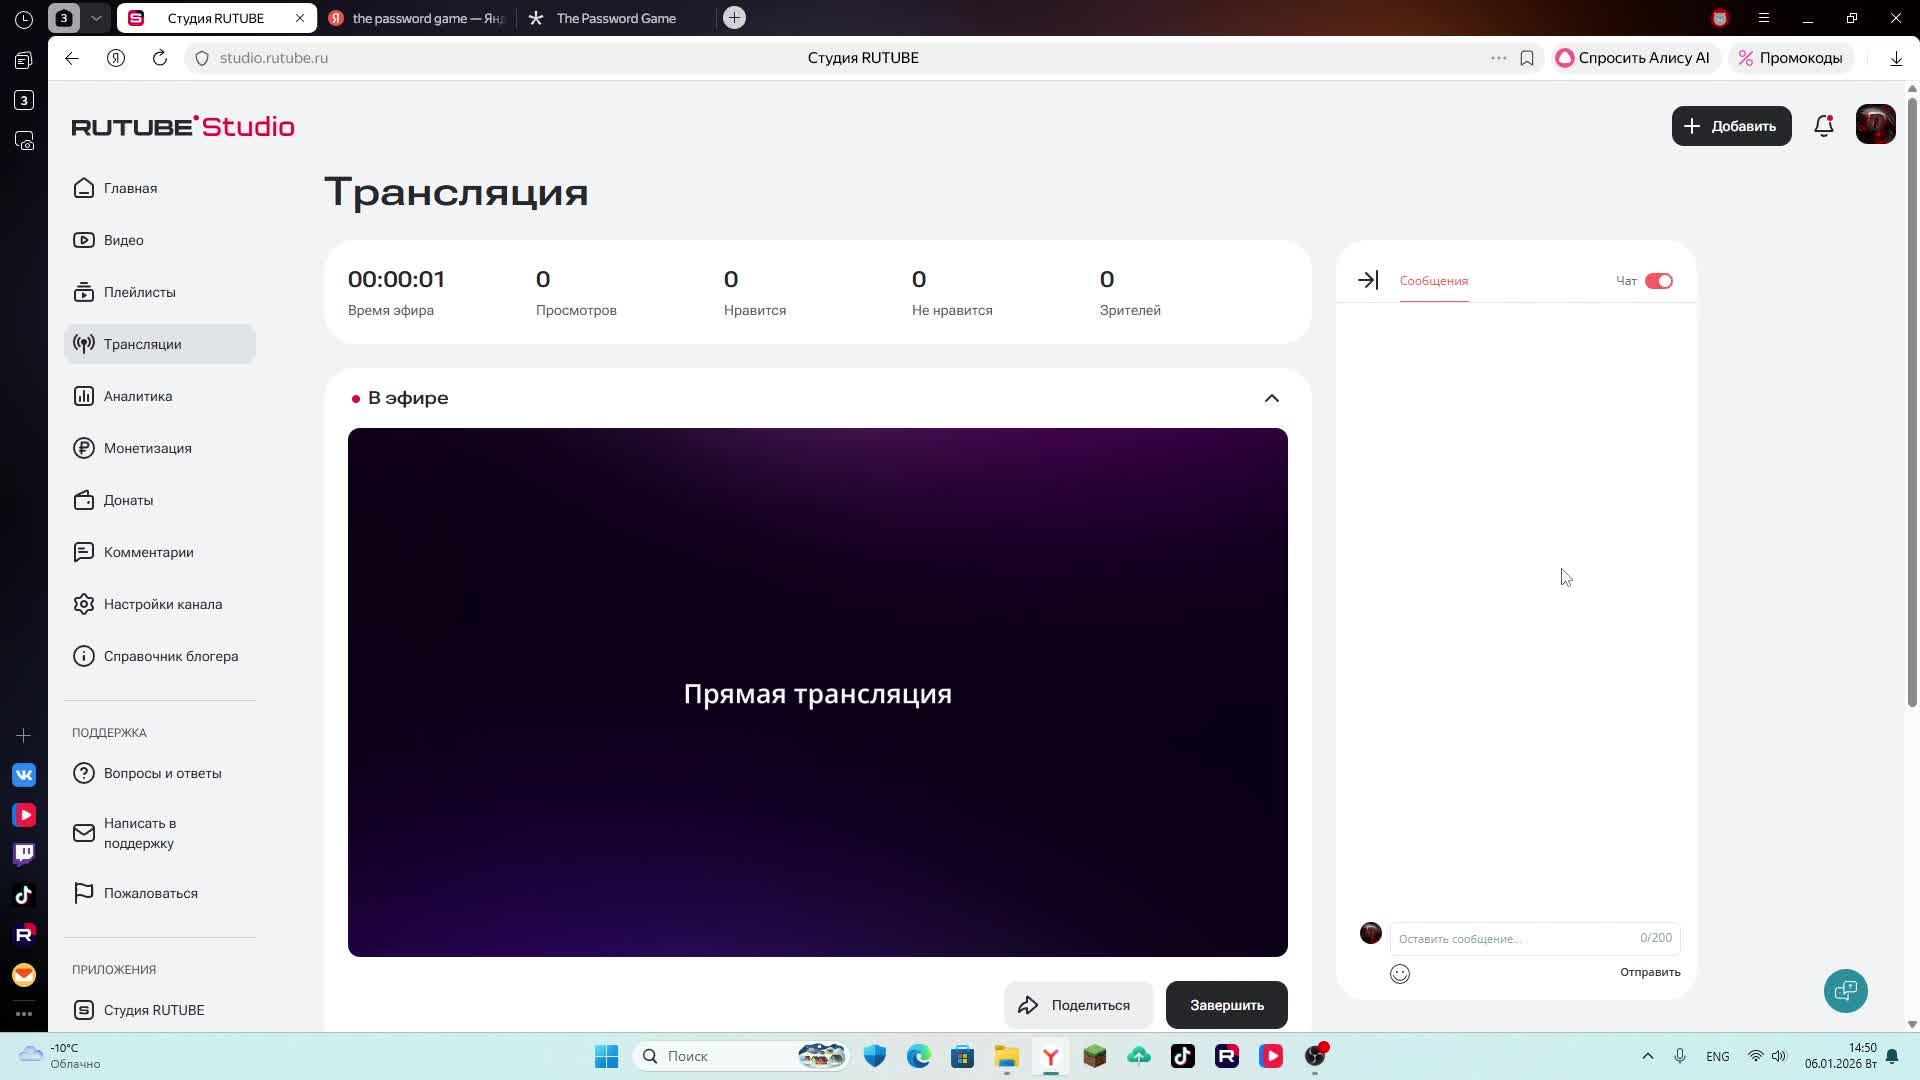Disable the Чат toggle
The height and width of the screenshot is (1080, 1920).
click(x=1660, y=281)
